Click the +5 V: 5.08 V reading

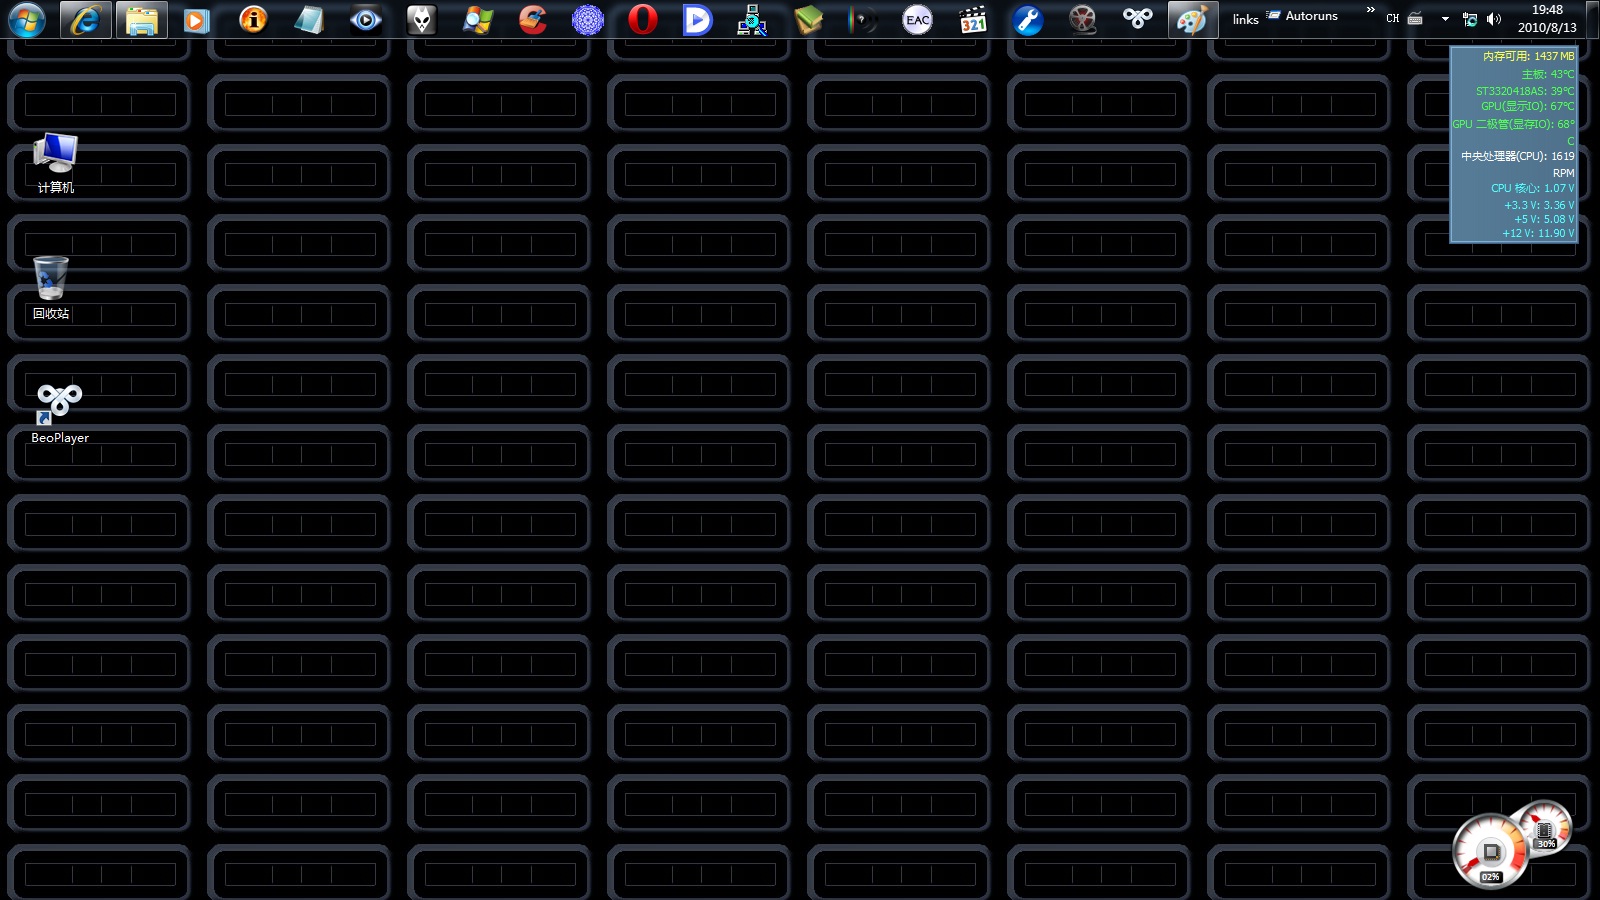click(x=1544, y=219)
